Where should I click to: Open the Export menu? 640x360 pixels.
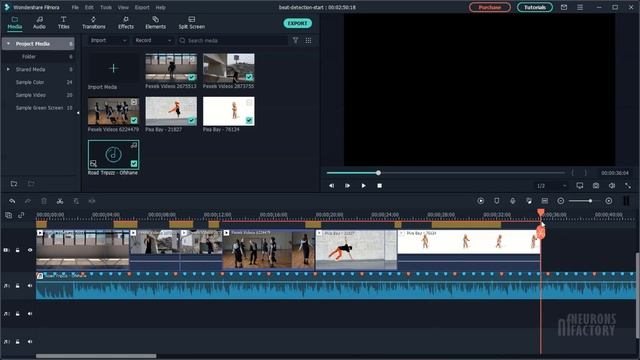coord(142,7)
